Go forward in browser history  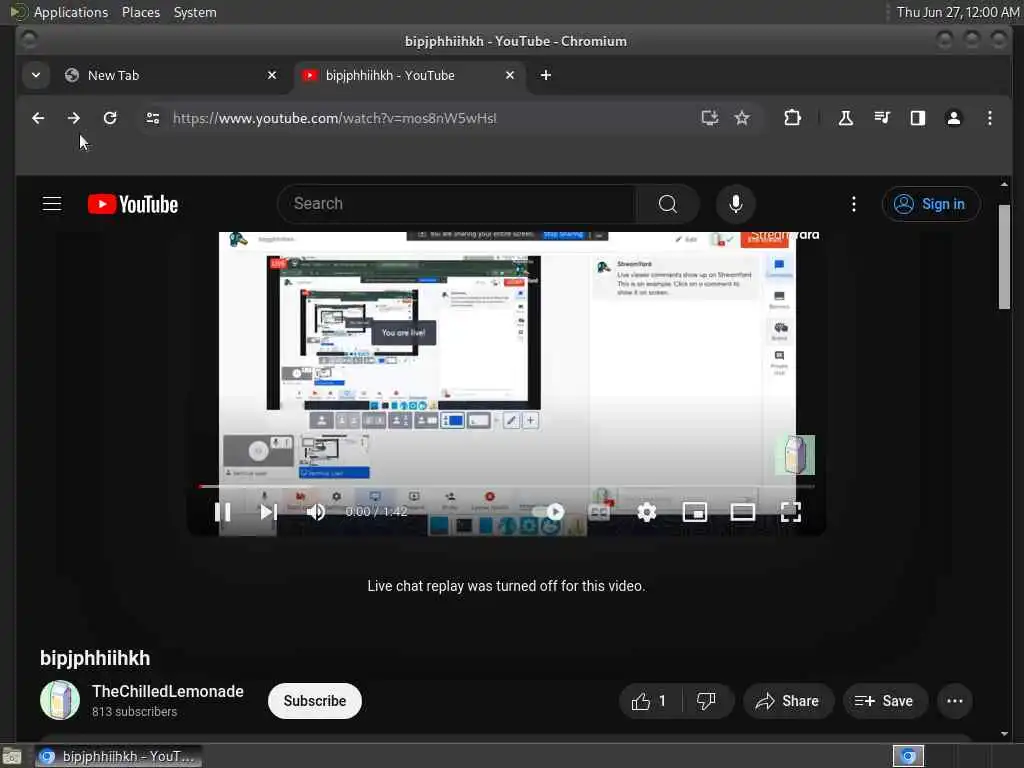pos(74,118)
